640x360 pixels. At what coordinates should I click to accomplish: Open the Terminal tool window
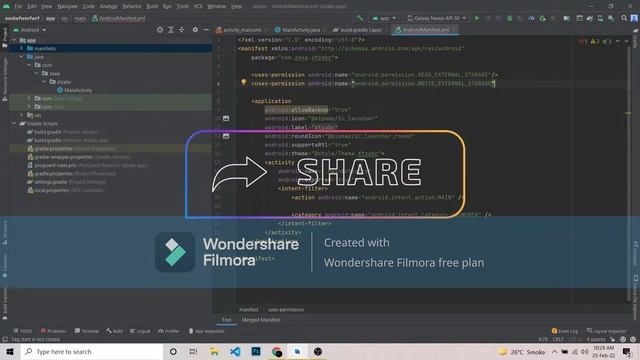pyautogui.click(x=87, y=331)
